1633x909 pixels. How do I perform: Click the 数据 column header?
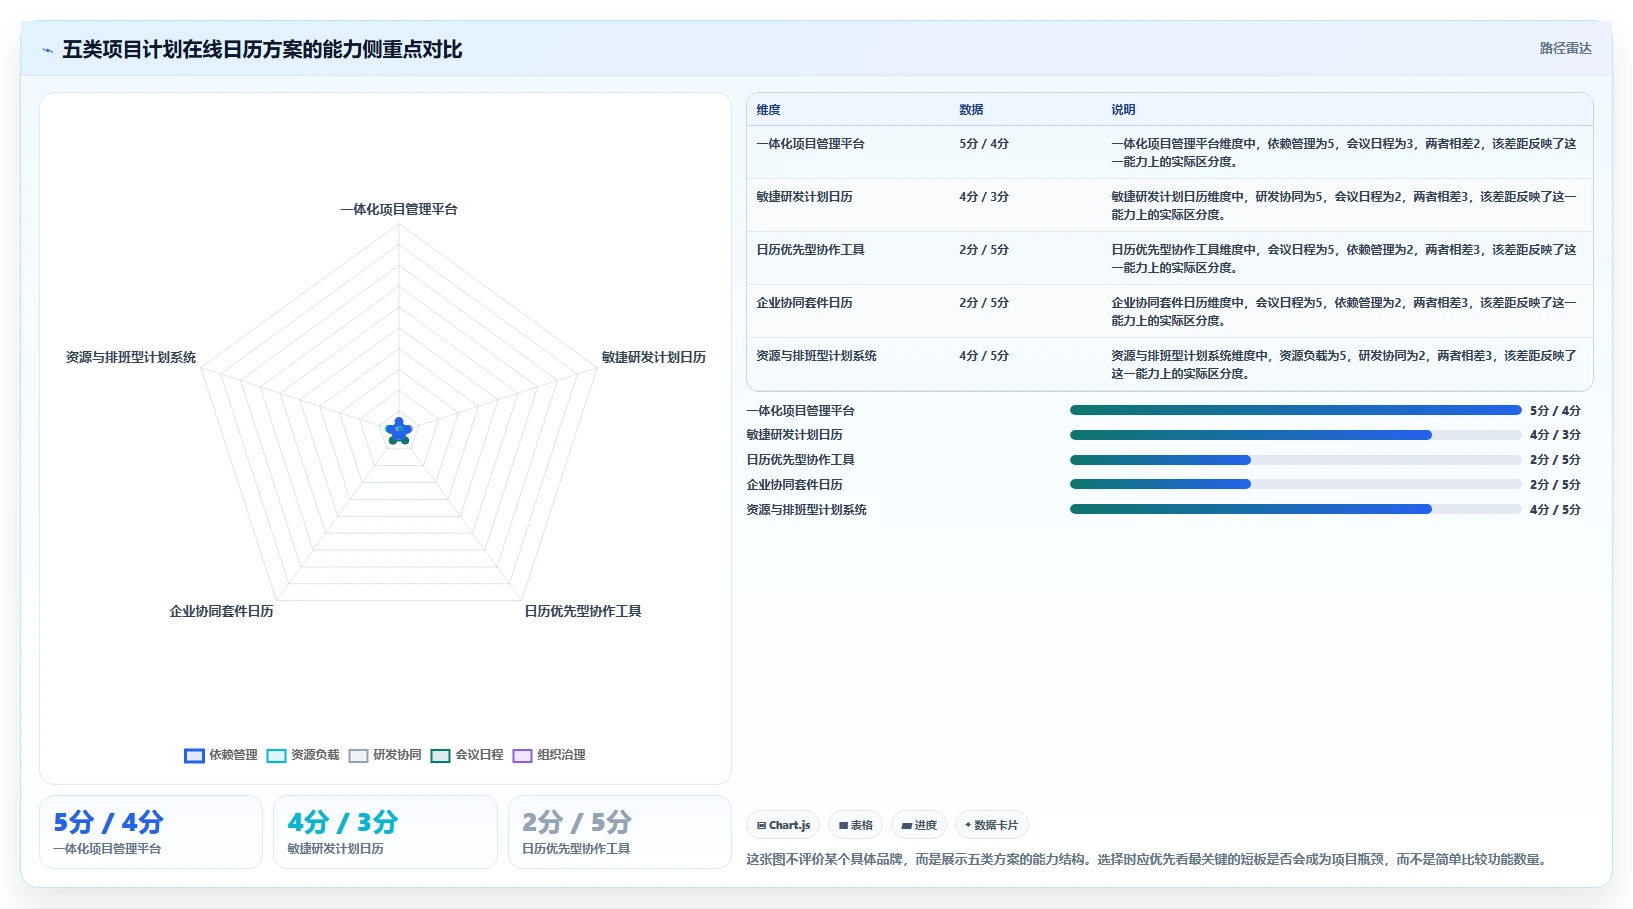pyautogui.click(x=971, y=110)
